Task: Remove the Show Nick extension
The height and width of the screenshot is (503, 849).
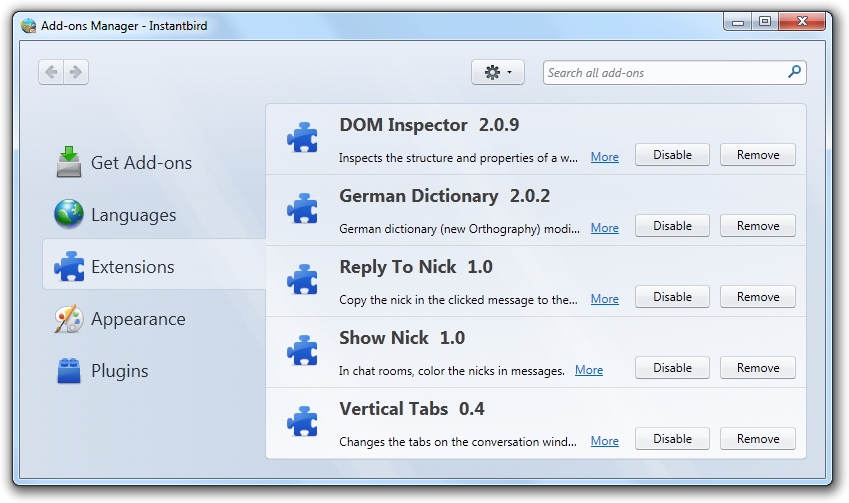Action: 757,368
